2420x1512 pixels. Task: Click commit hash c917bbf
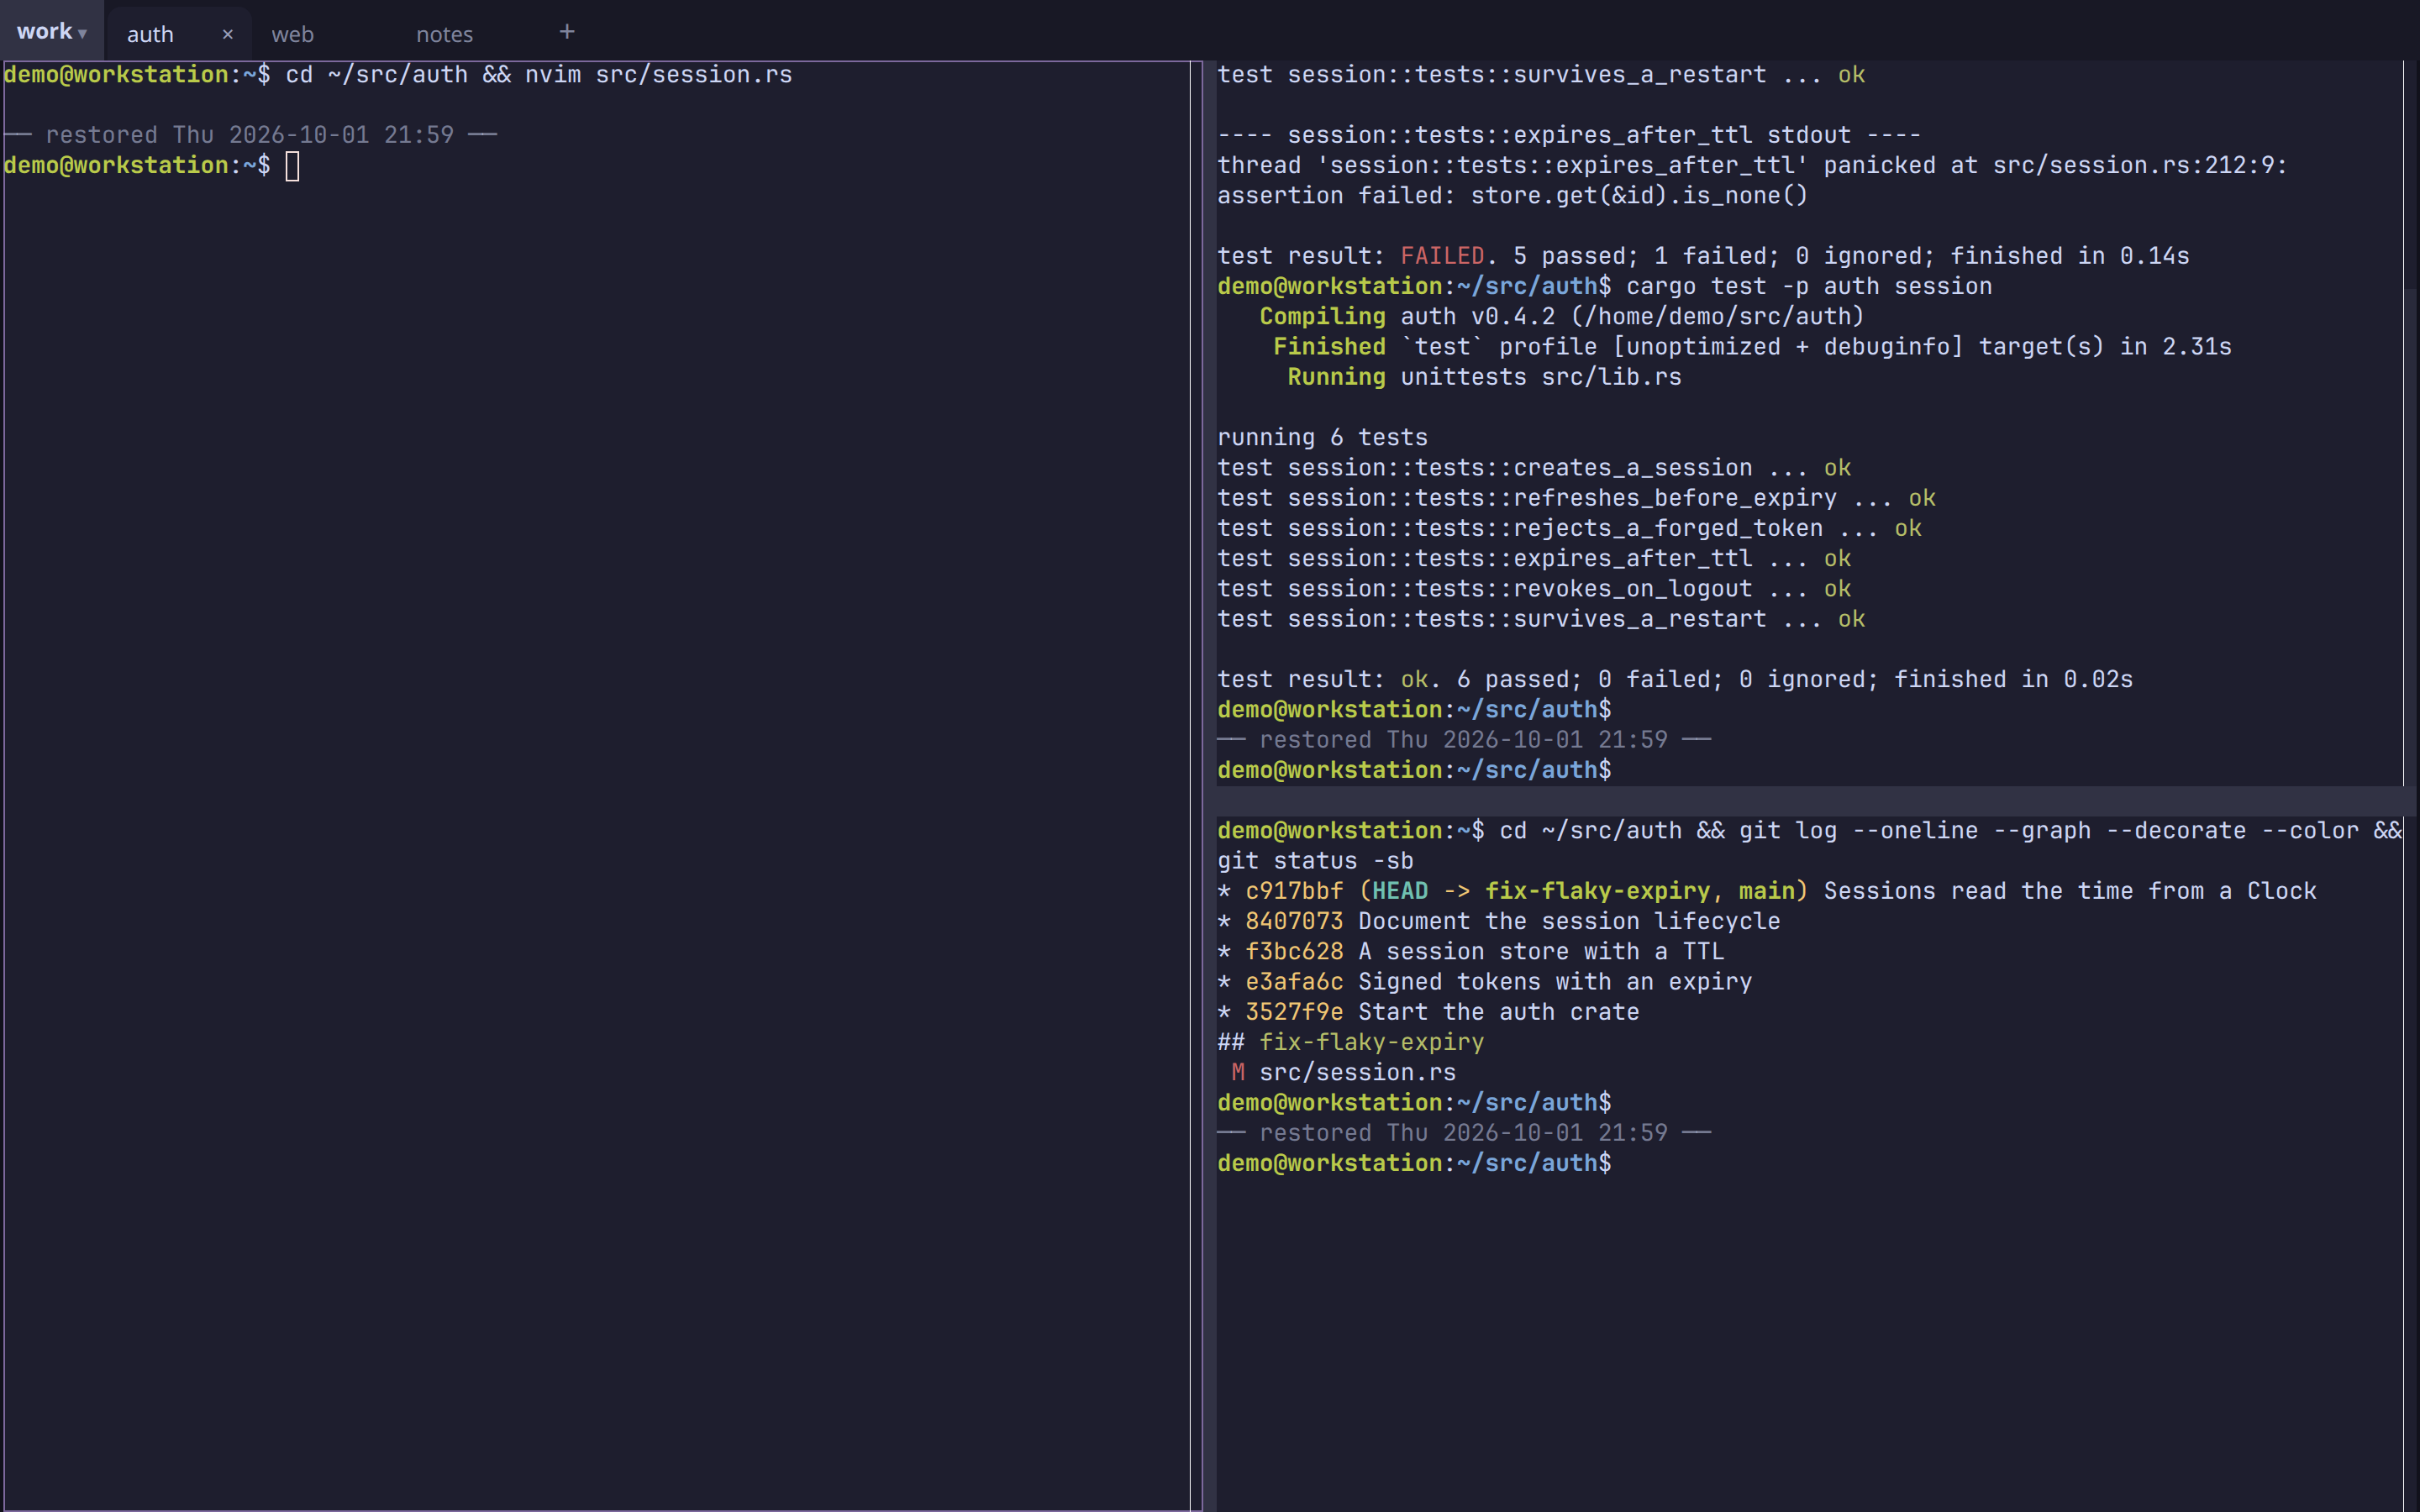[1294, 891]
